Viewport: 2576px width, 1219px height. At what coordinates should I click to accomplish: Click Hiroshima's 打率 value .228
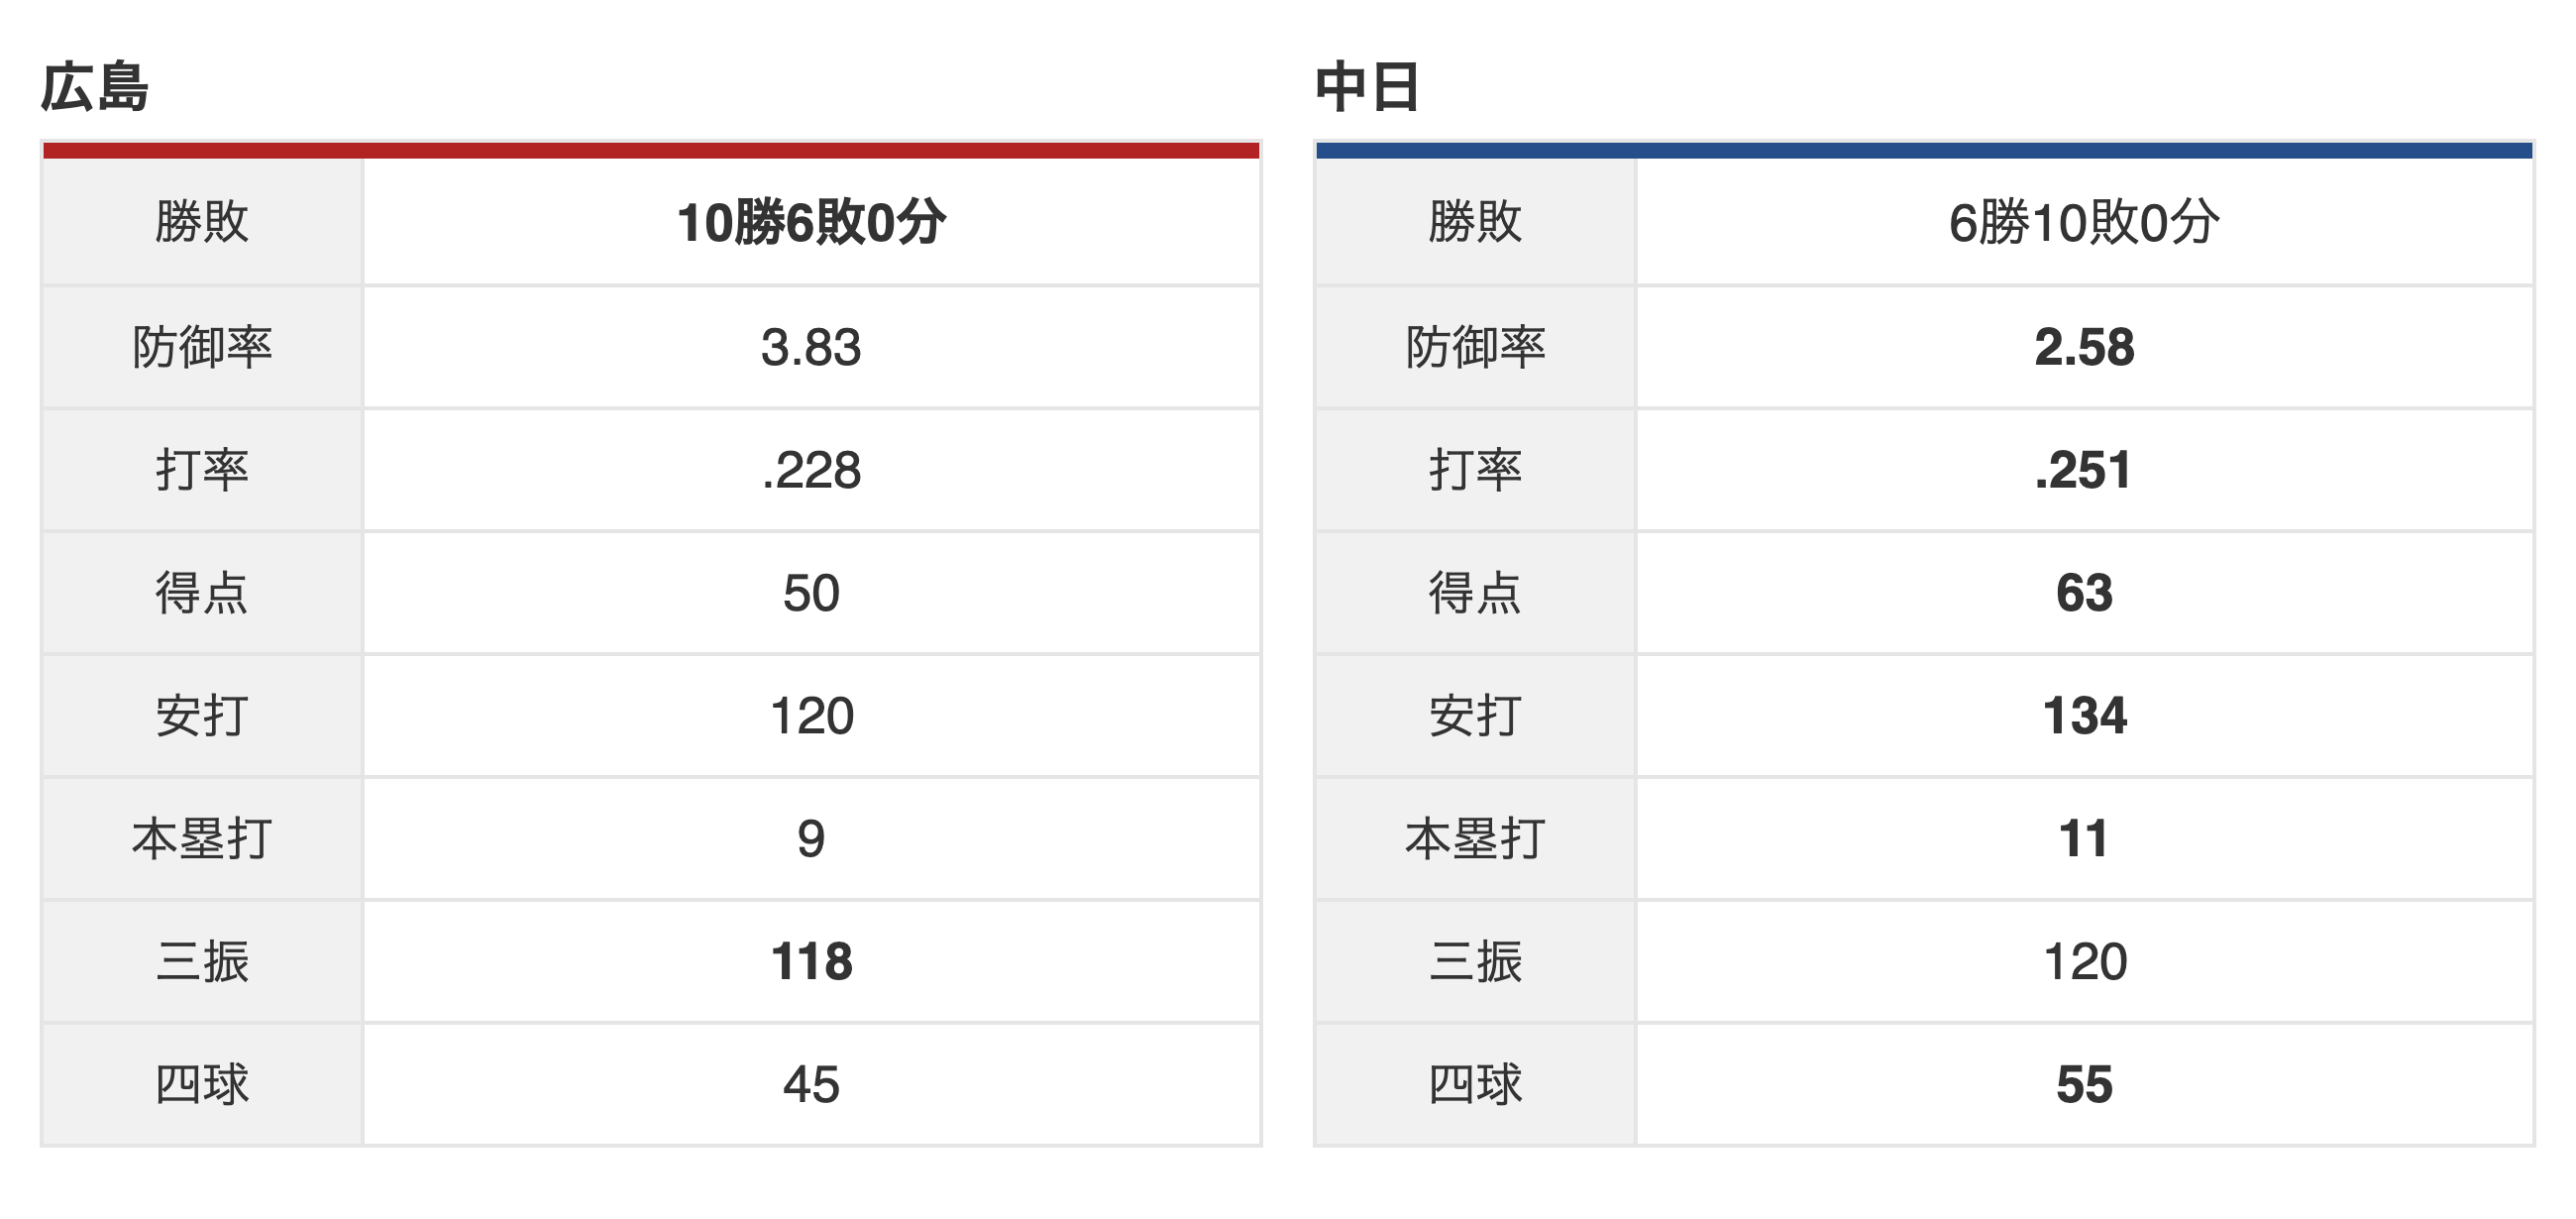[811, 471]
